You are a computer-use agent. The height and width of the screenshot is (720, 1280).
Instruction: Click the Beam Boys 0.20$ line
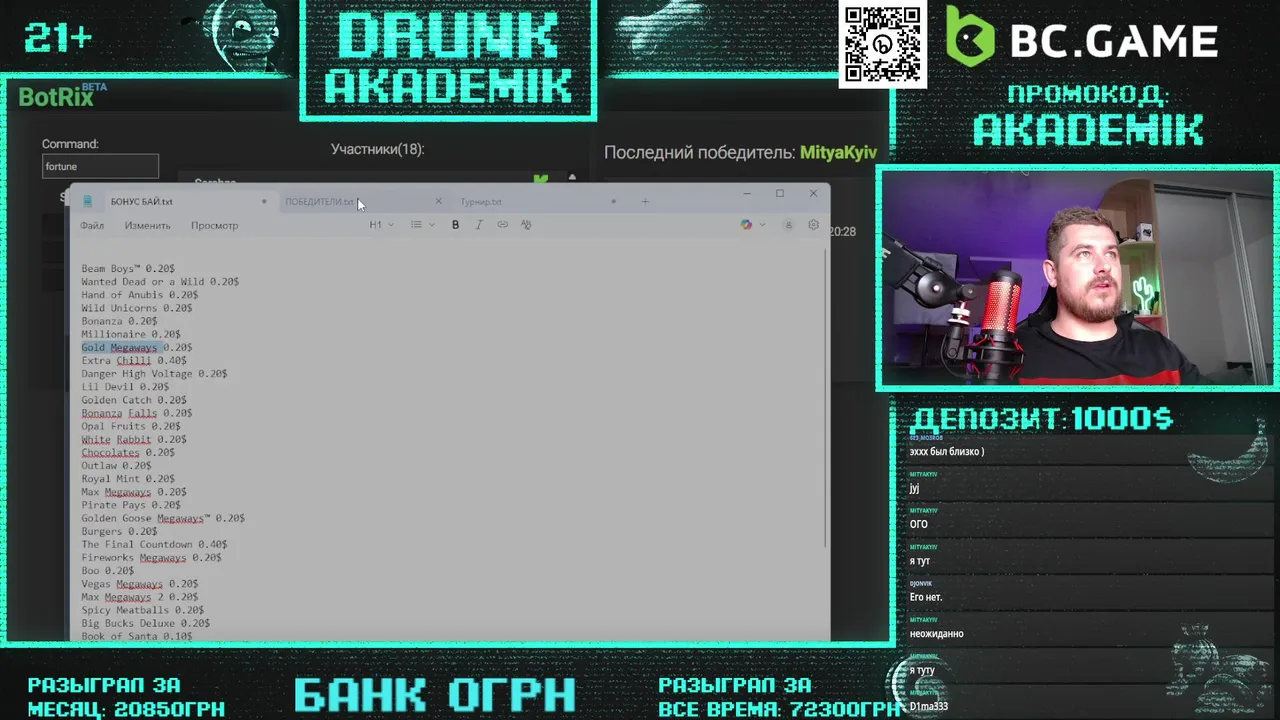pyautogui.click(x=128, y=268)
